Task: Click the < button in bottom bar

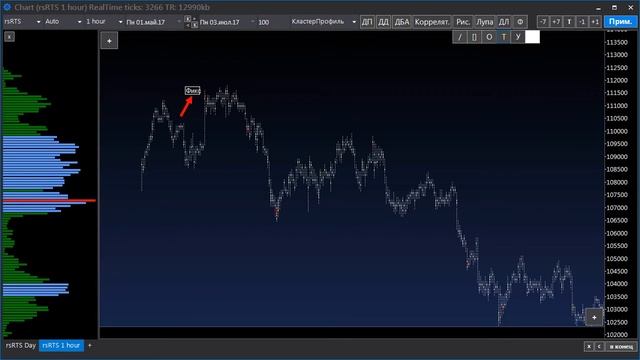Action: click(599, 346)
